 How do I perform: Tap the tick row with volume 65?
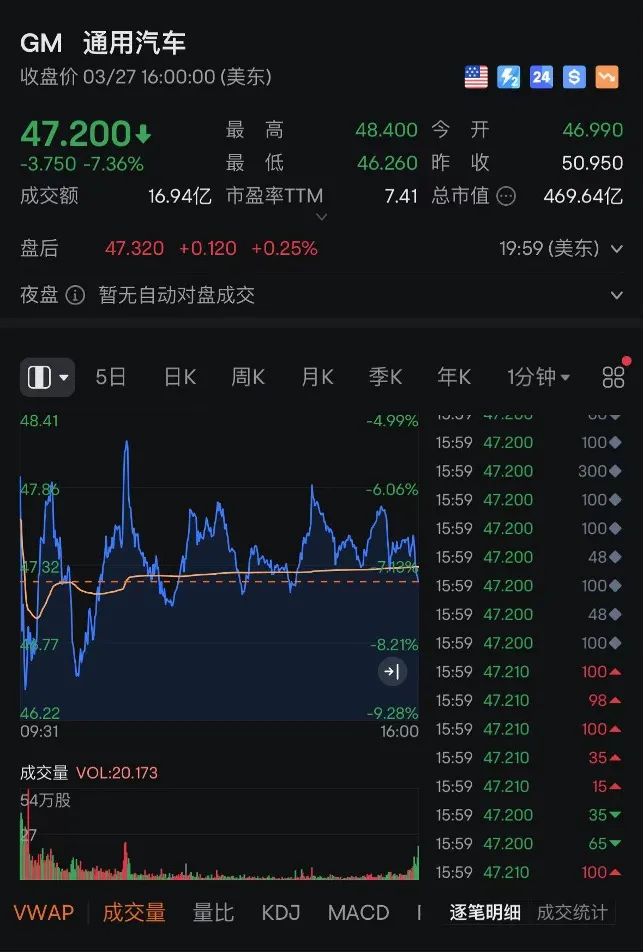[x=528, y=843]
